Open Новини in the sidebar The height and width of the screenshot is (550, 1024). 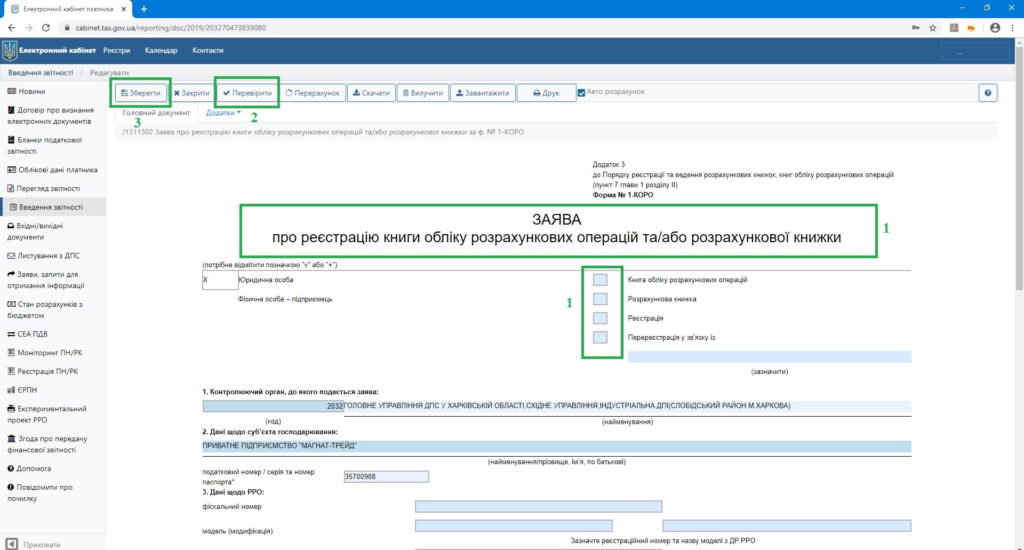coord(31,91)
